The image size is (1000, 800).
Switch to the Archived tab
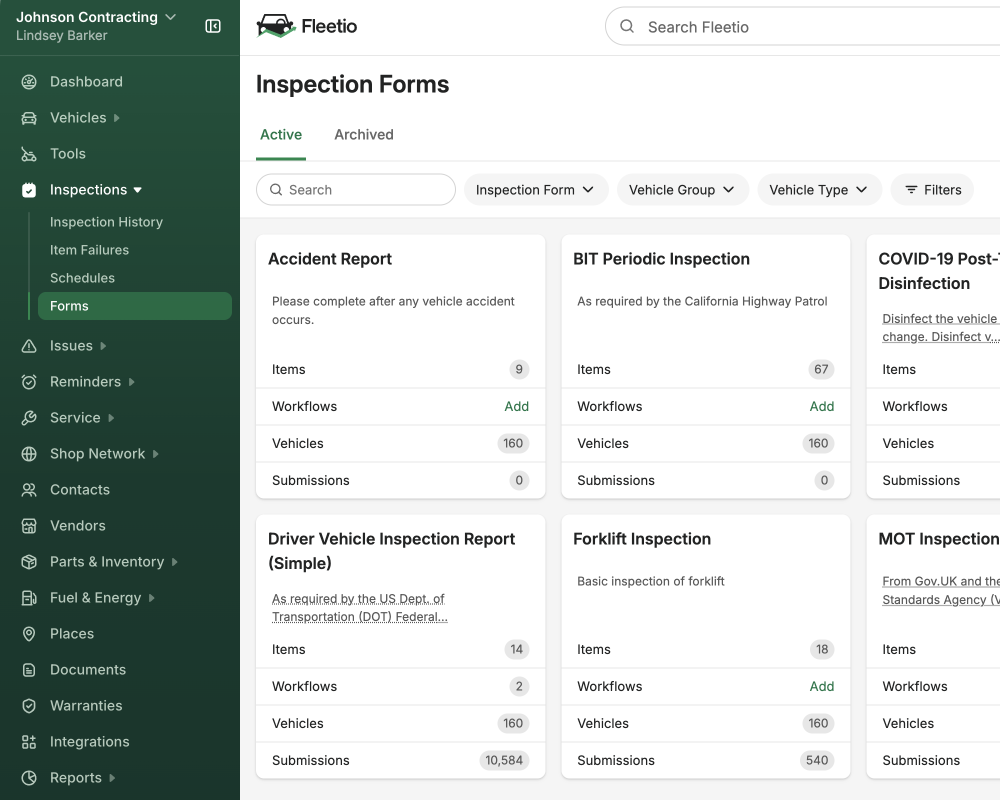(364, 135)
